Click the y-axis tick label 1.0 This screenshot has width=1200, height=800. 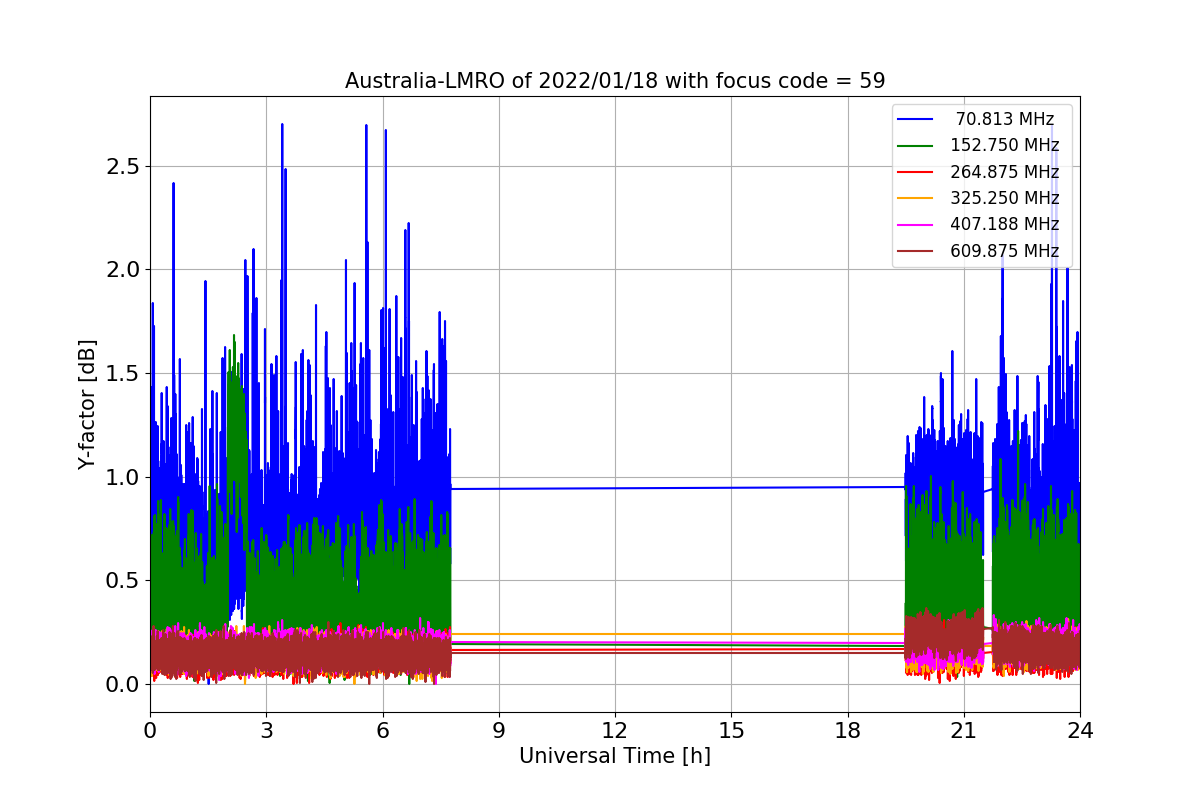point(123,477)
